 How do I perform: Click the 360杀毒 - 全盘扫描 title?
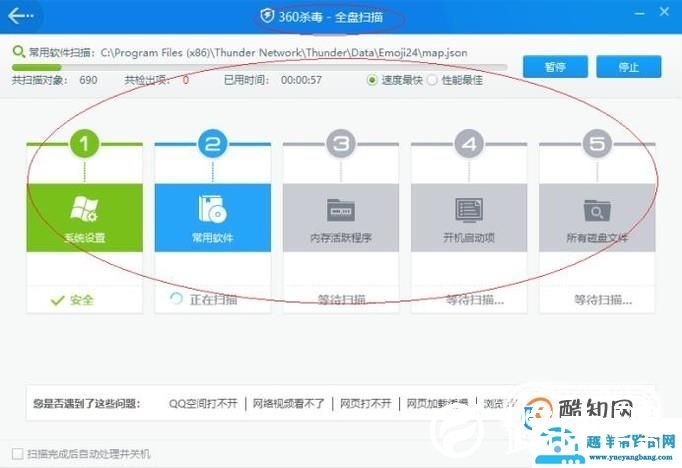point(331,17)
